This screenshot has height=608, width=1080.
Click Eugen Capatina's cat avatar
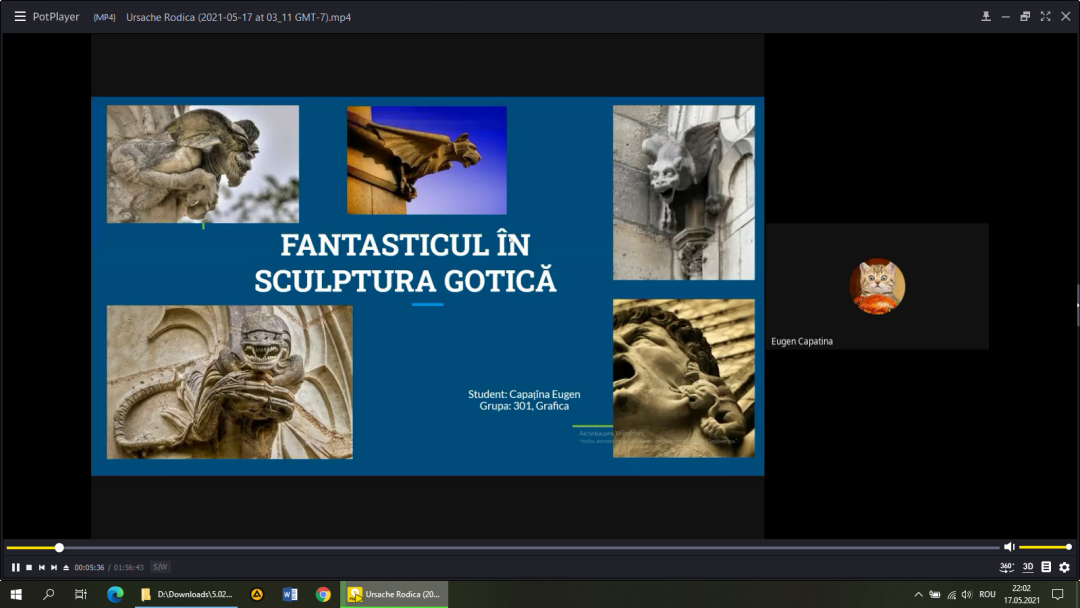pyautogui.click(x=877, y=286)
